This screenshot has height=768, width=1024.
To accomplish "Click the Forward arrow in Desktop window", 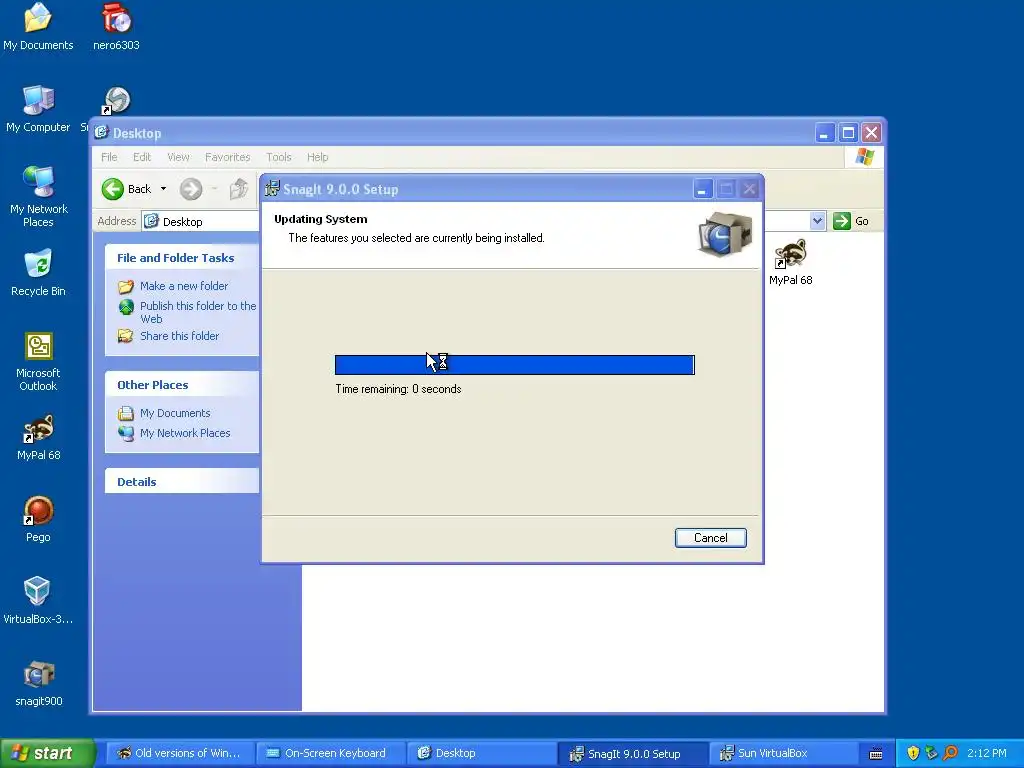I will (191, 189).
